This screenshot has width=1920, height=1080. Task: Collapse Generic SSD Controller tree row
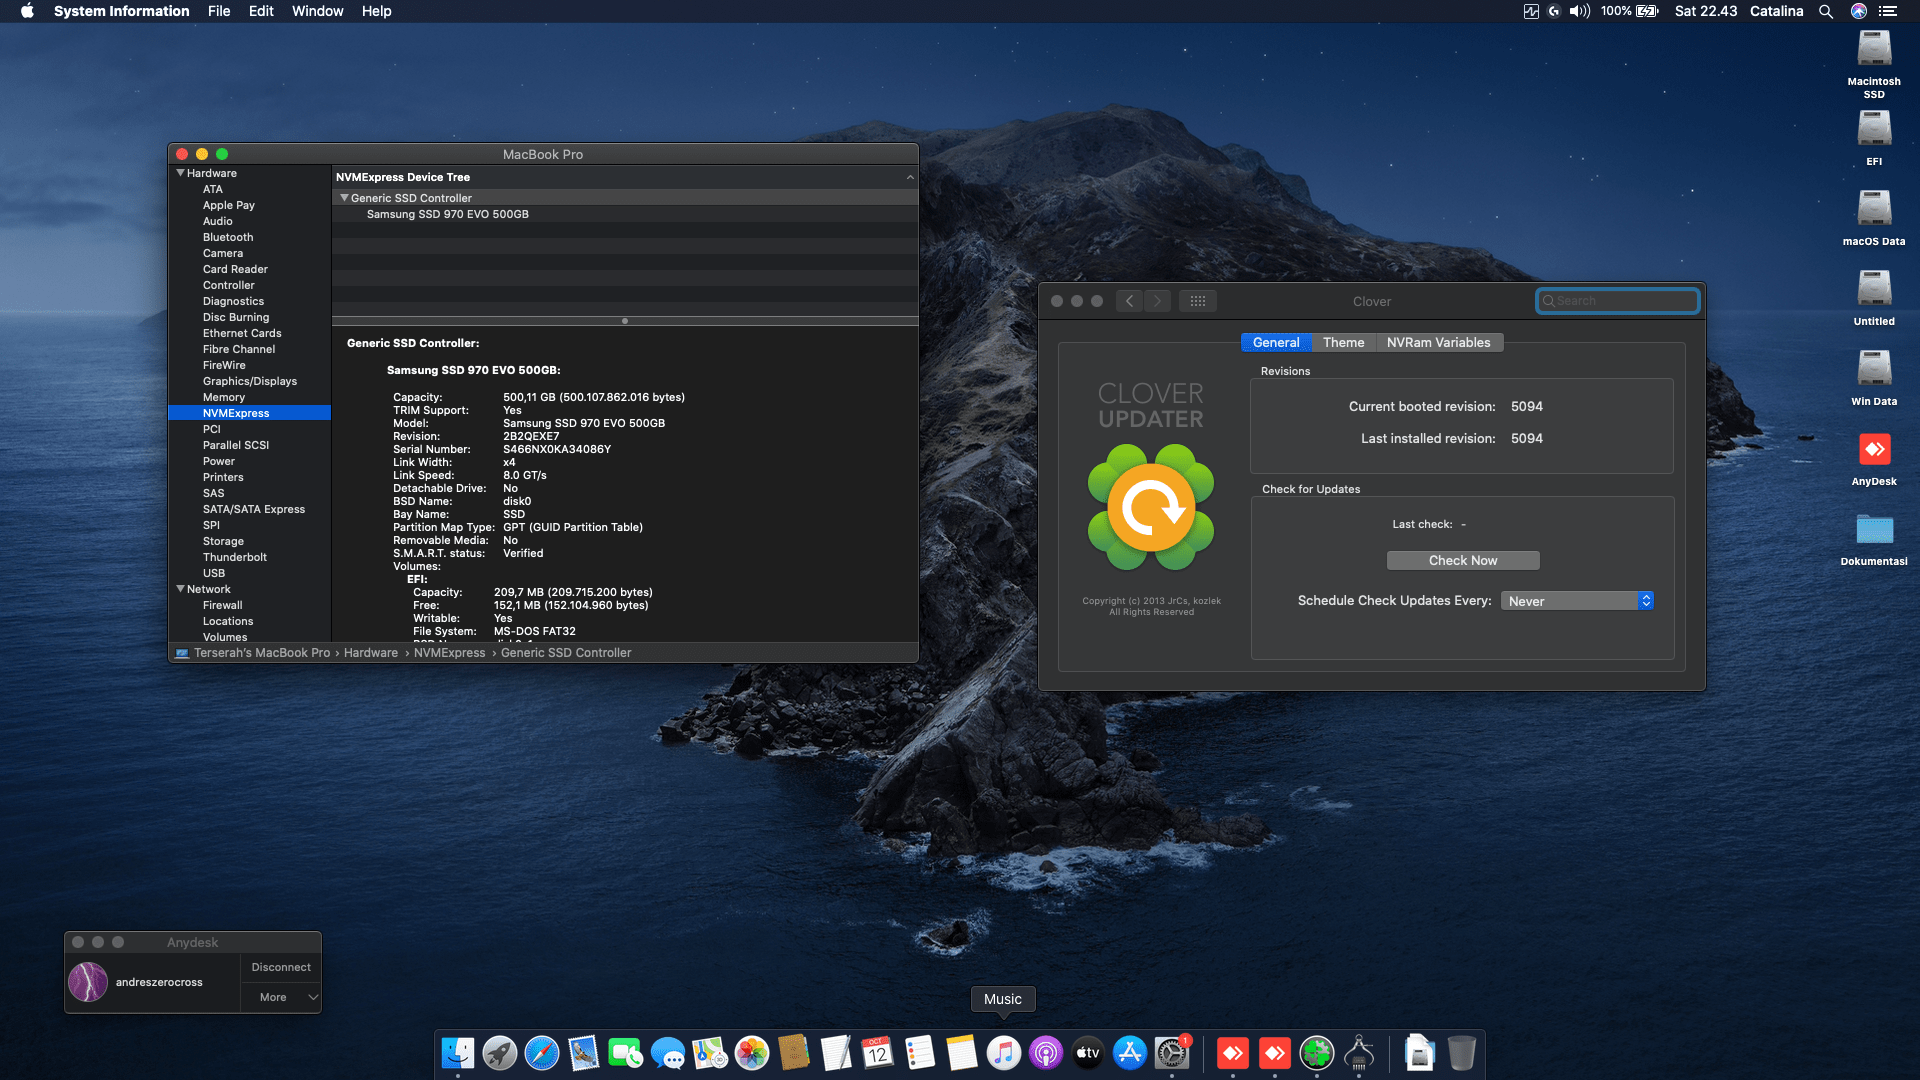pos(345,198)
